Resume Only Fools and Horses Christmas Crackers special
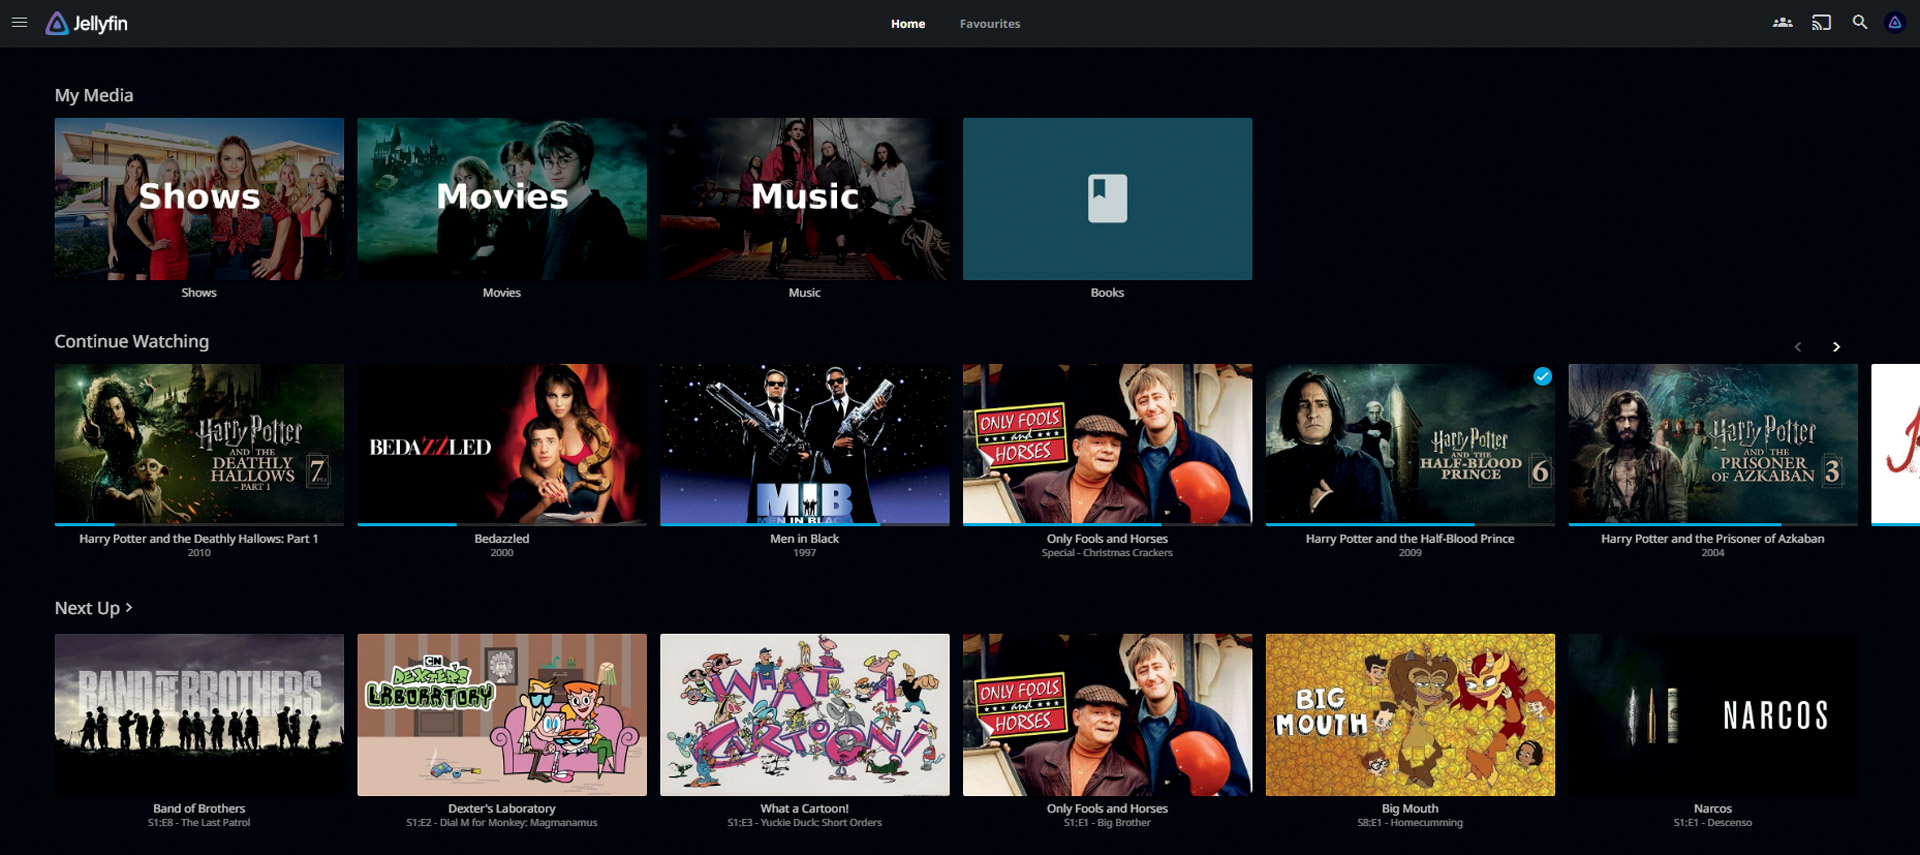 (x=1107, y=443)
